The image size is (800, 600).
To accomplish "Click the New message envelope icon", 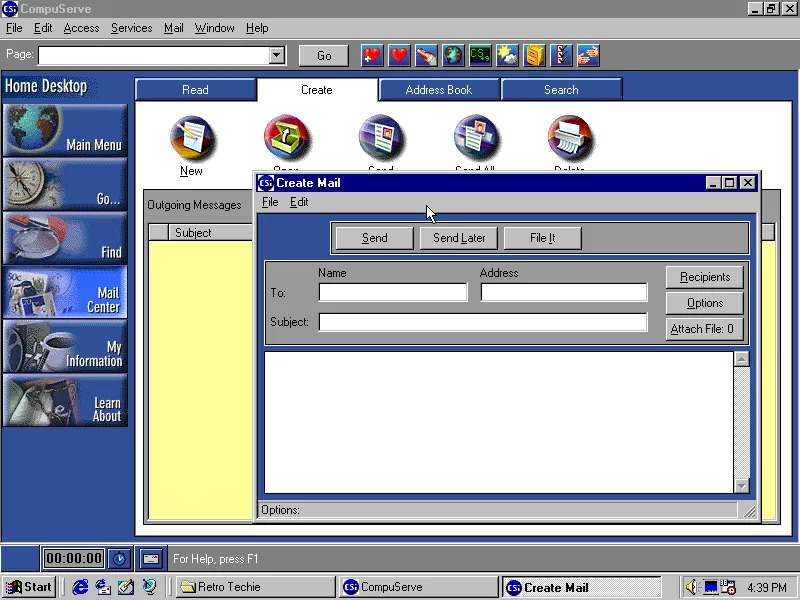I will pyautogui.click(x=192, y=138).
